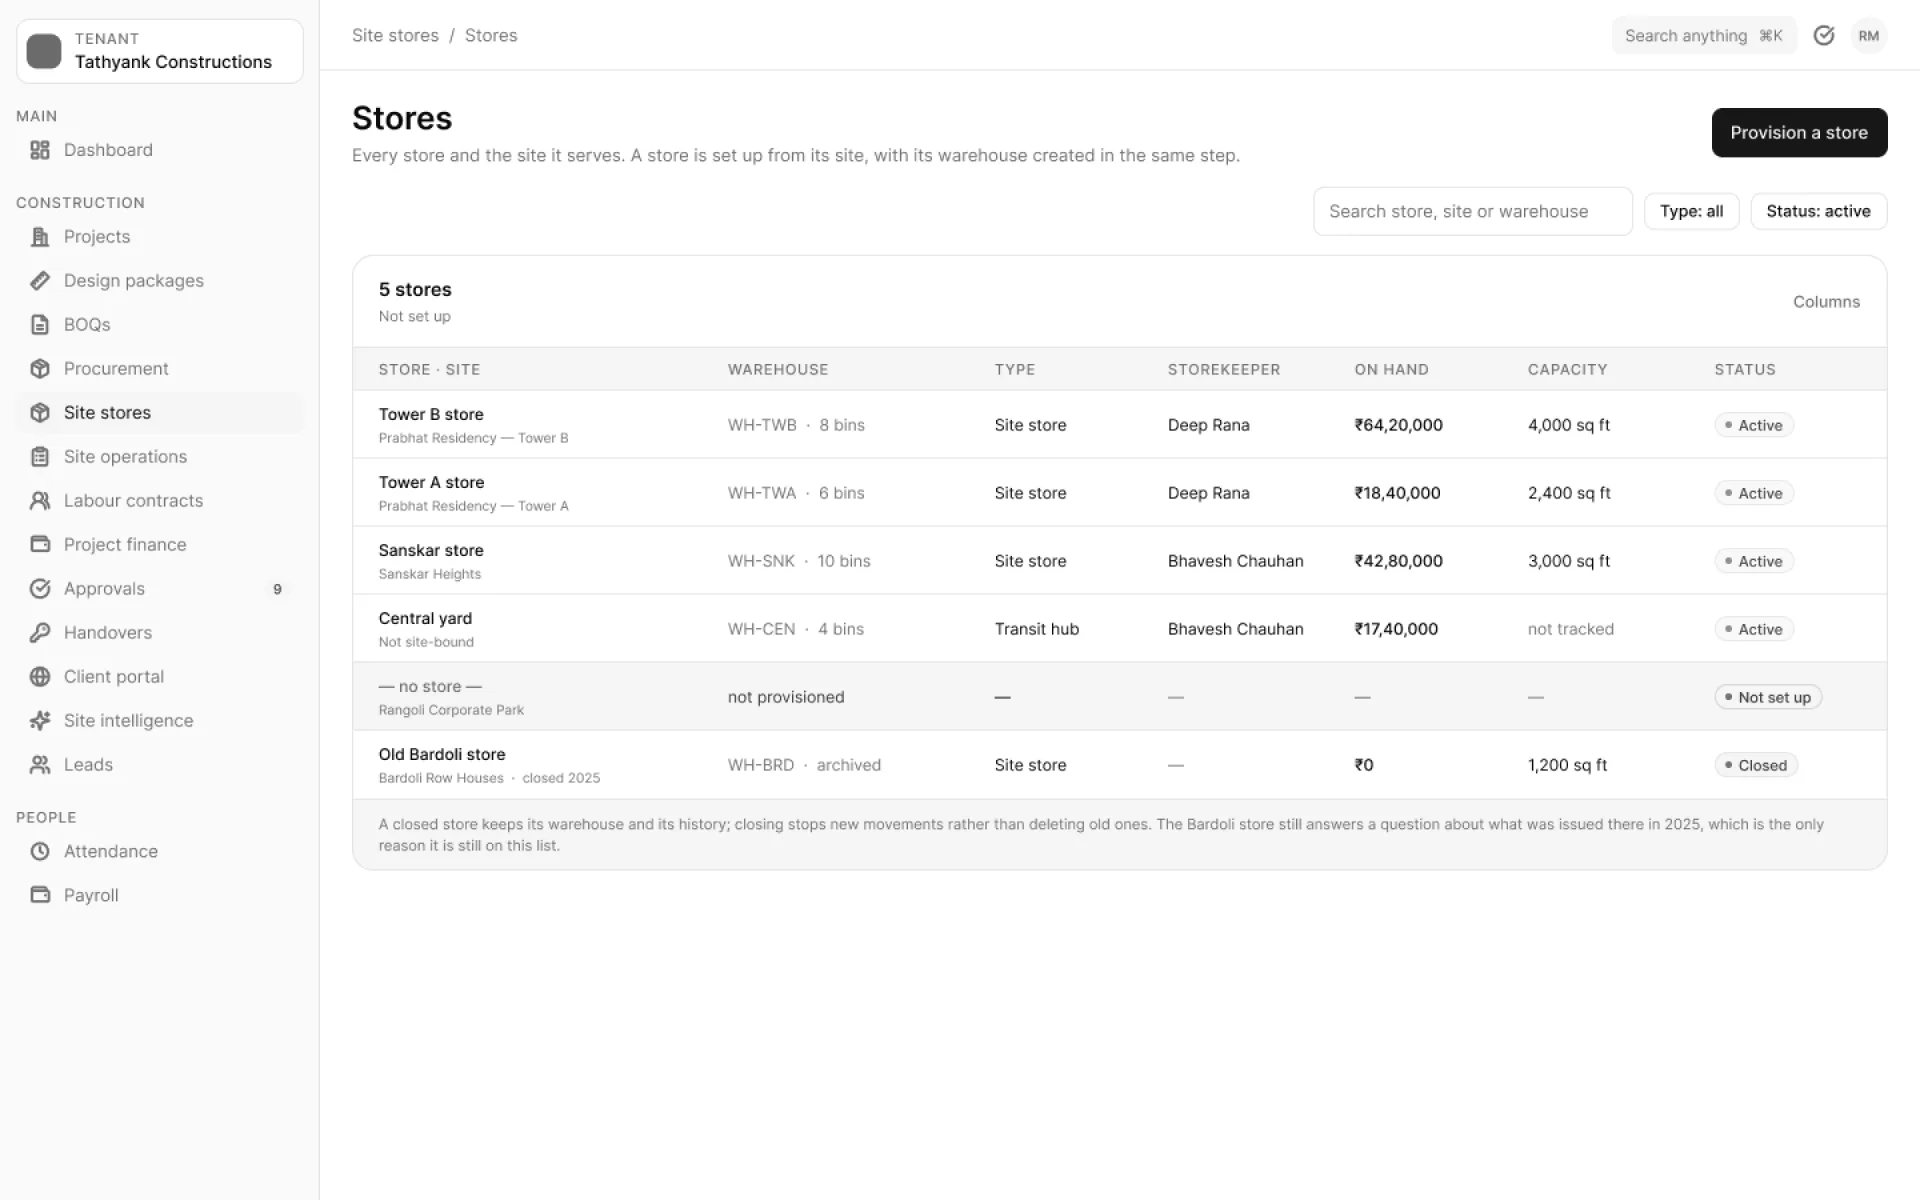Click the WH-TWA warehouse cell
Viewport: 1920px width, 1200px height.
[x=796, y=493]
